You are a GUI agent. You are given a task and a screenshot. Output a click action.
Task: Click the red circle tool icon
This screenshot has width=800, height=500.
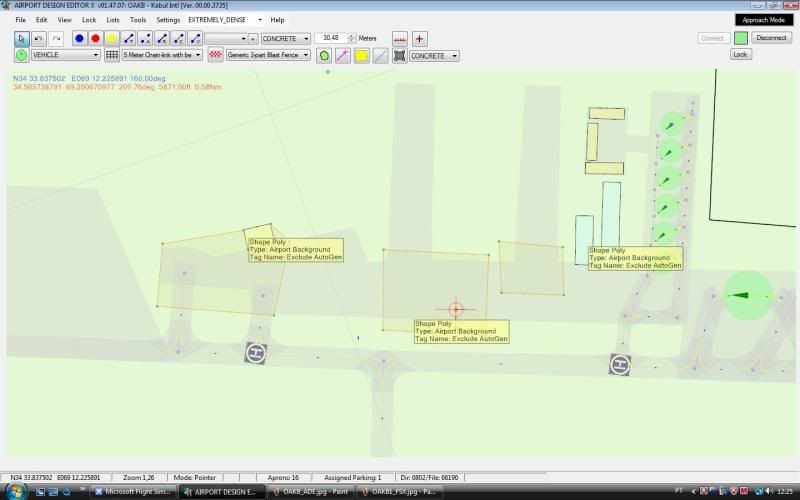[95, 38]
